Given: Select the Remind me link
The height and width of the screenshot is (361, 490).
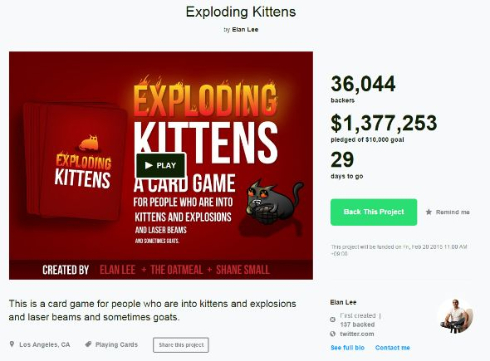Looking at the screenshot, I should click(452, 212).
